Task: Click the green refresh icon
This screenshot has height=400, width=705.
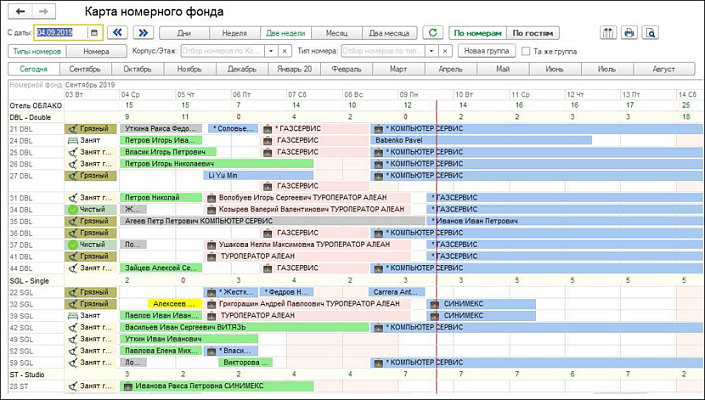Action: click(432, 32)
